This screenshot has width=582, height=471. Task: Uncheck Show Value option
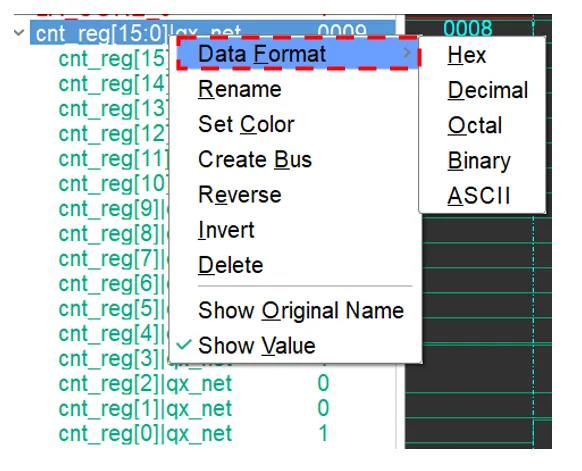click(x=256, y=345)
